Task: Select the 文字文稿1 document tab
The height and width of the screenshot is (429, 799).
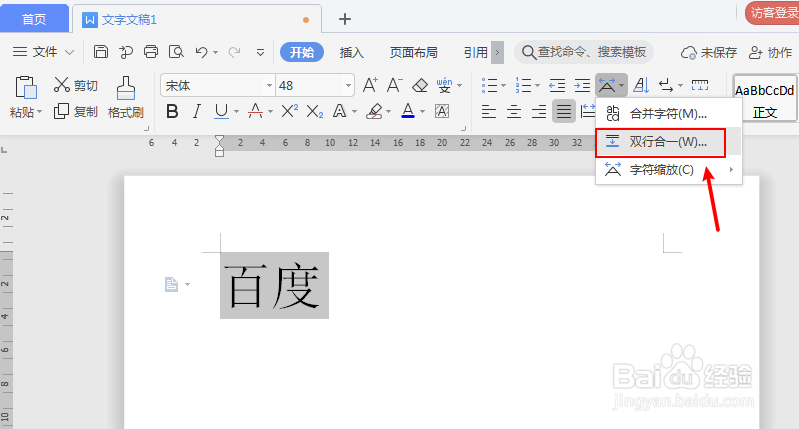Action: 197,19
